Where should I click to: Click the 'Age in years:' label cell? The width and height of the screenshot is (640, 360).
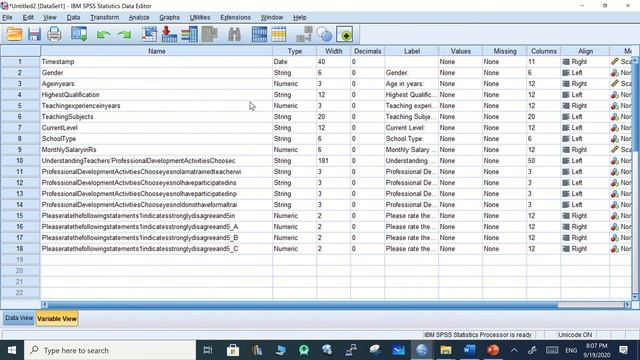point(411,84)
